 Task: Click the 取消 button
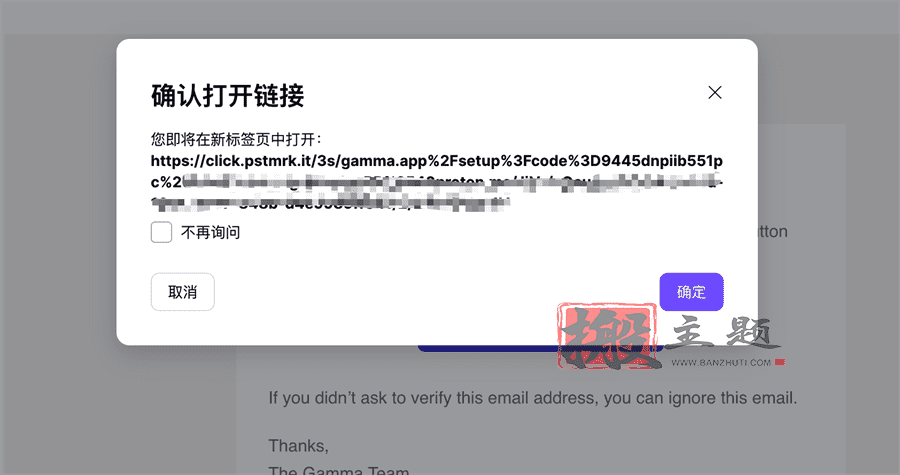click(183, 292)
